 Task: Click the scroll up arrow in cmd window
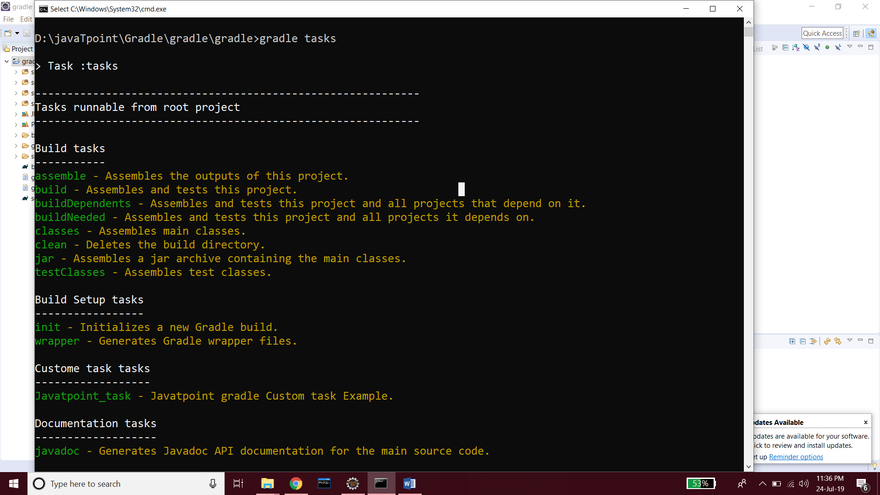(748, 22)
